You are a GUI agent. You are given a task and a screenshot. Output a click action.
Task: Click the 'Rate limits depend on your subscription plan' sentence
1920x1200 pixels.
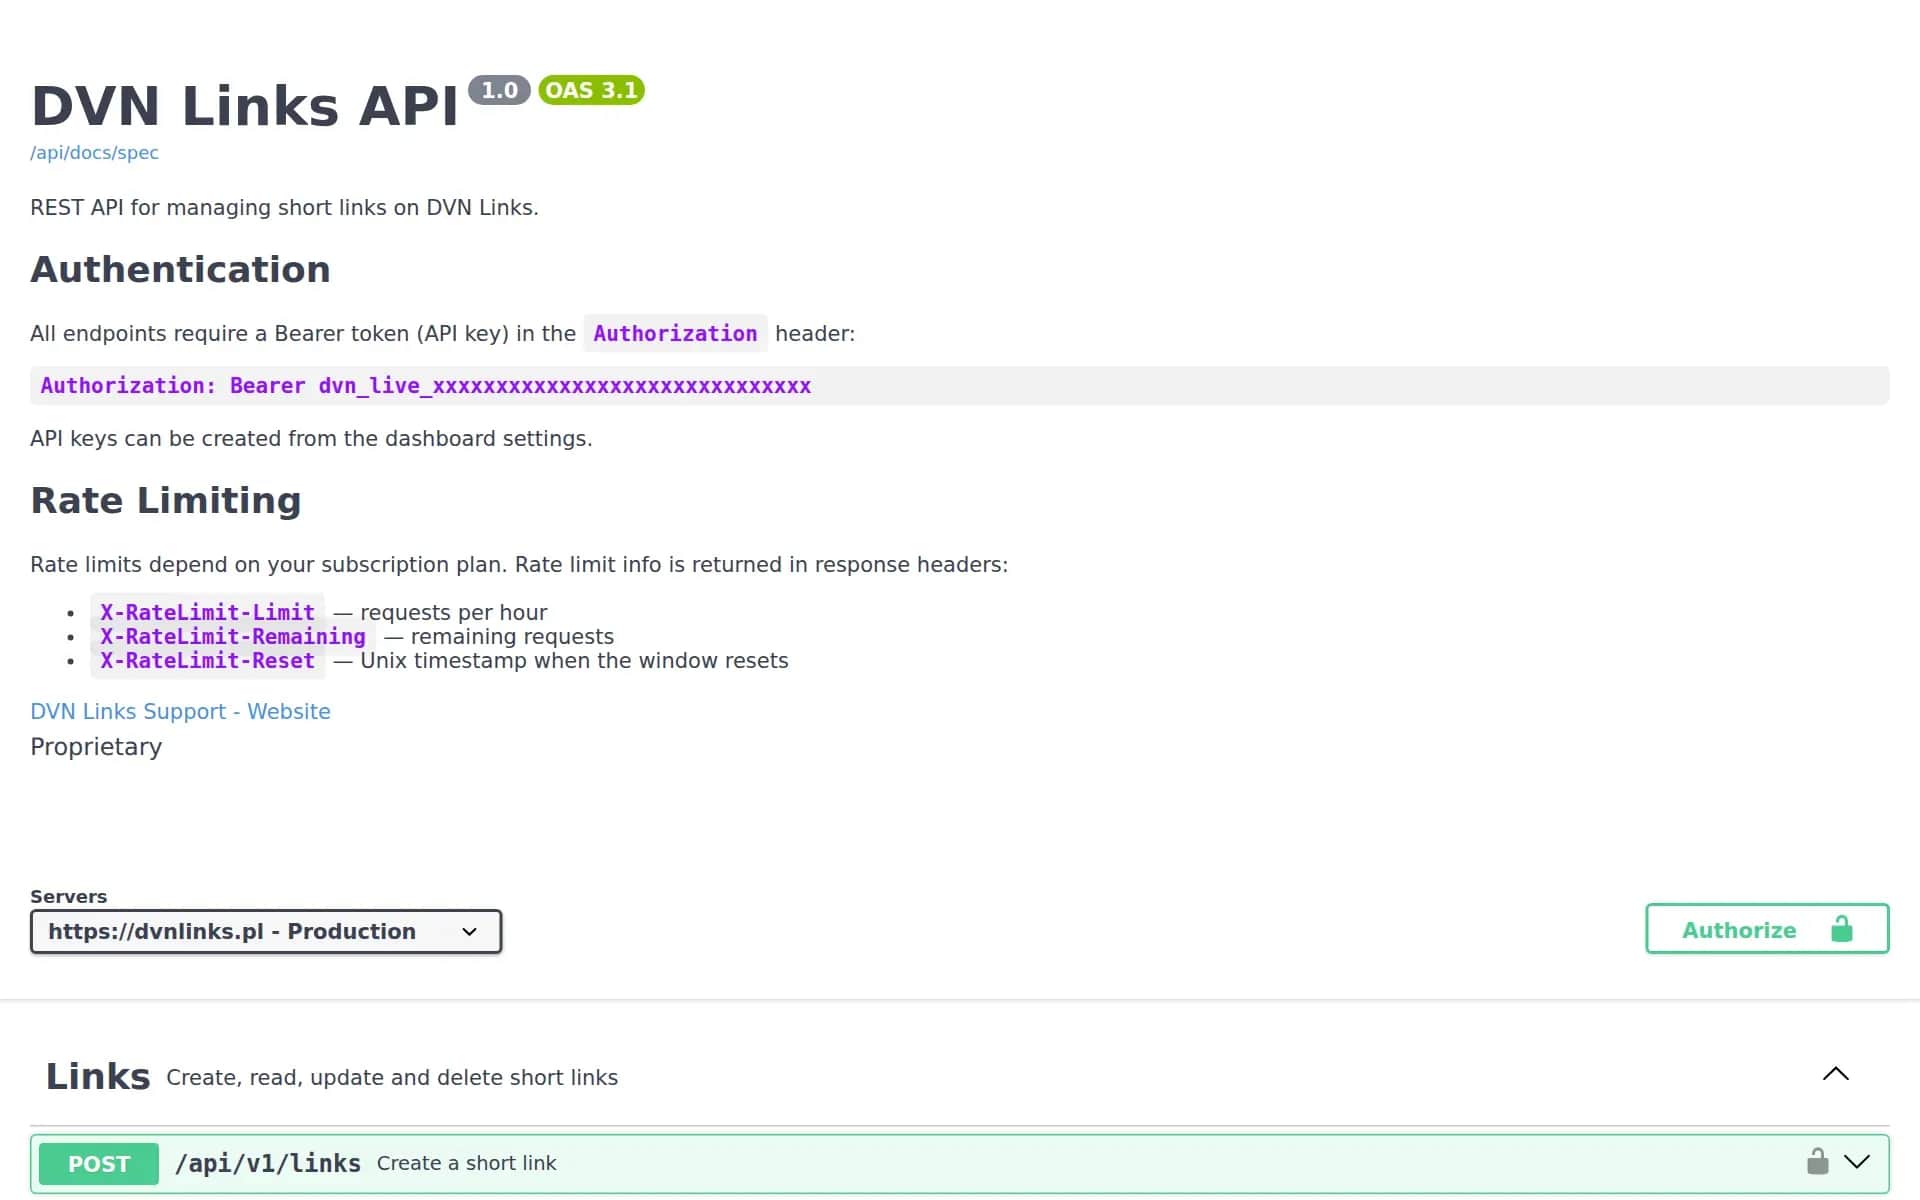pos(519,564)
